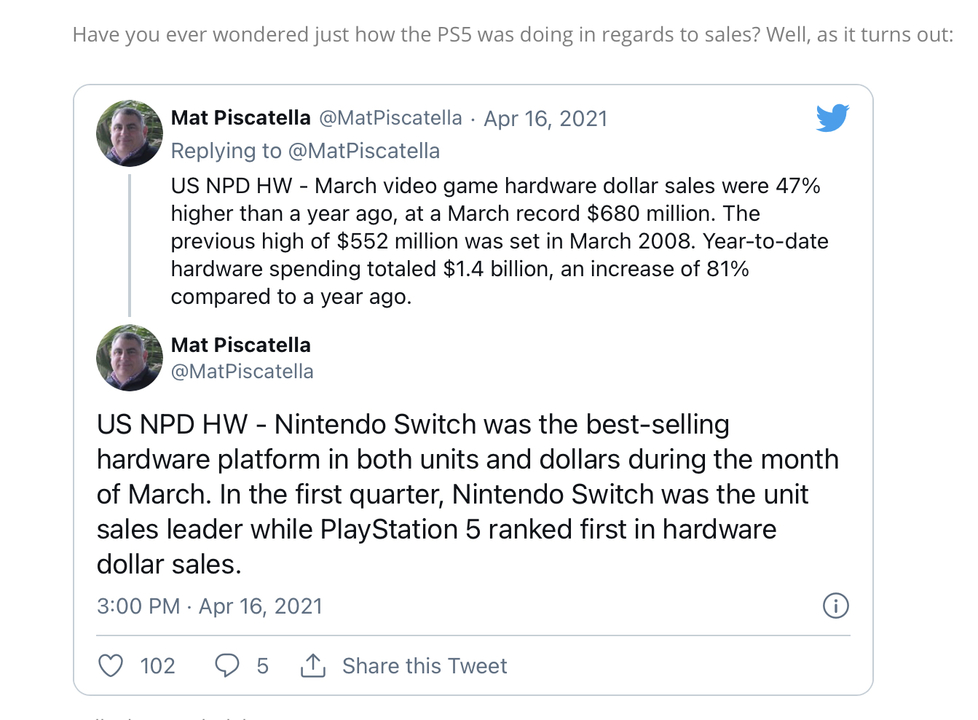Open the Apr 16, 2021 header date link
Viewport: 978px width, 720px height.
(545, 118)
